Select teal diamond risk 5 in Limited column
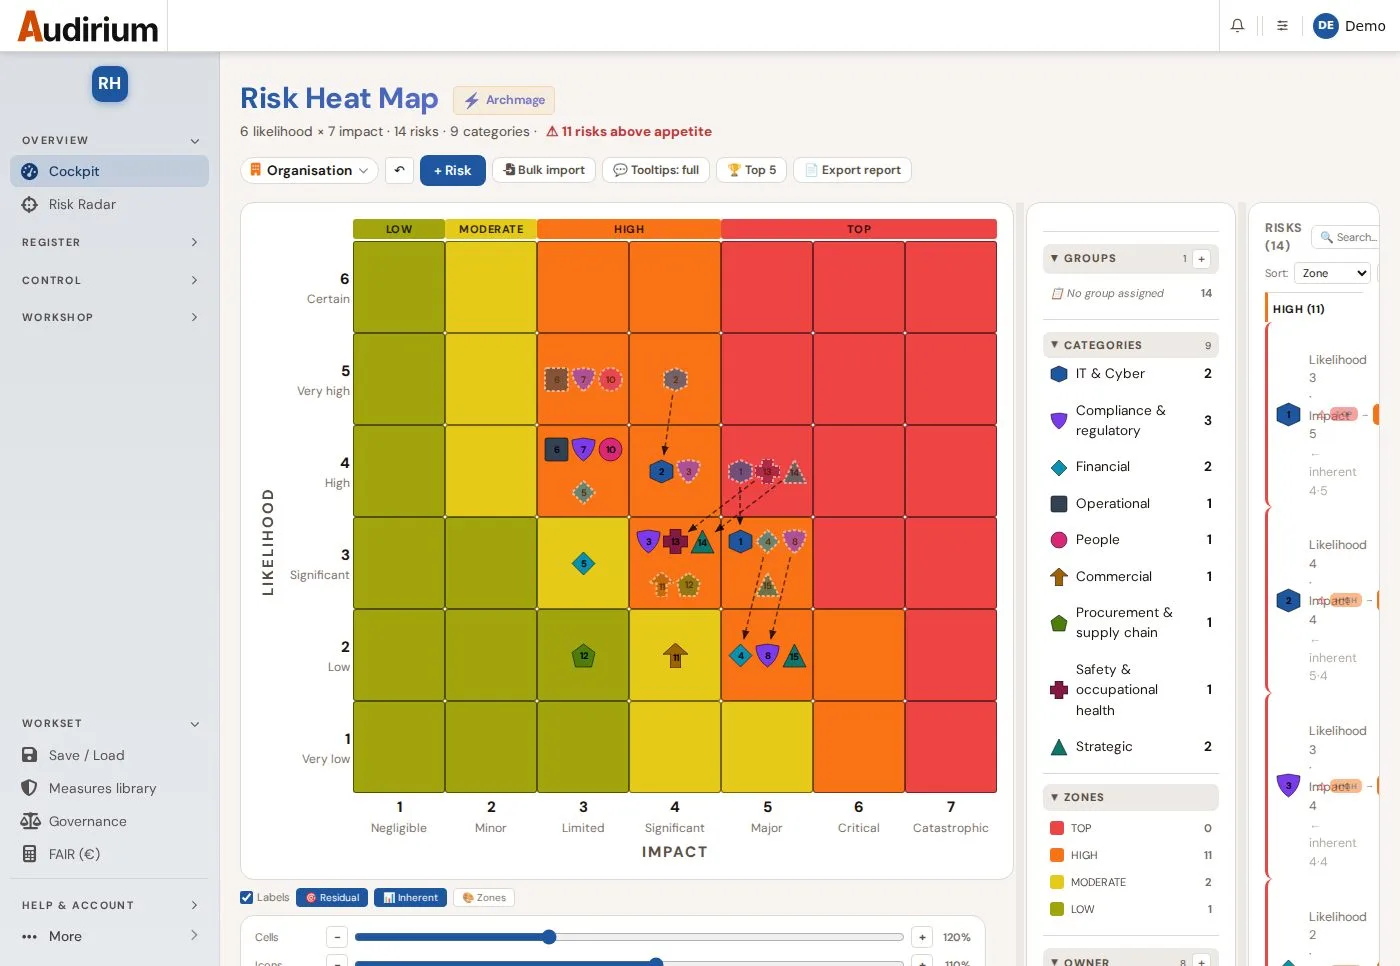 click(584, 564)
